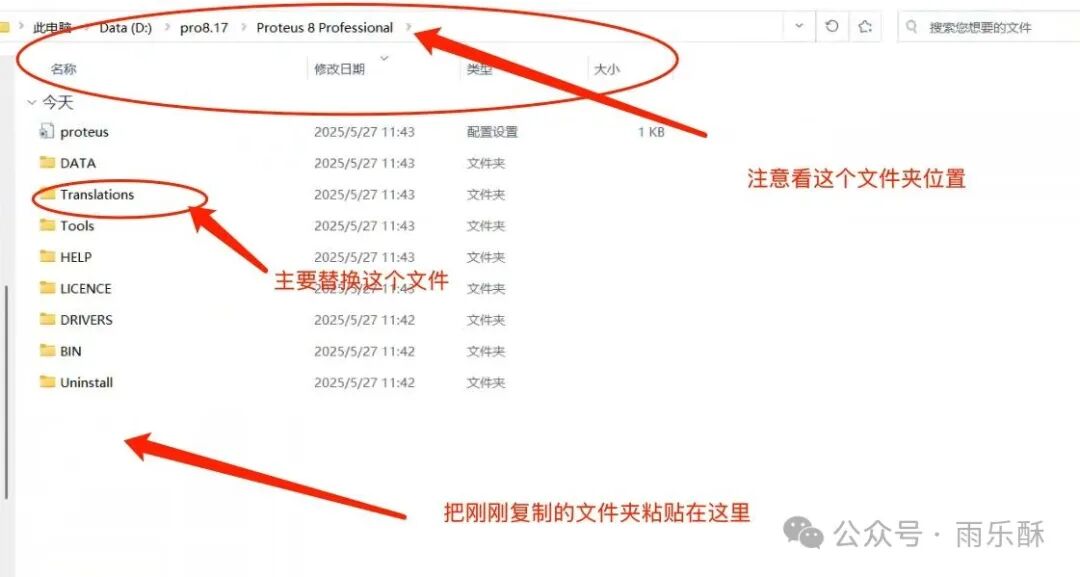
Task: Select the DRIVERS folder icon
Action: point(46,319)
